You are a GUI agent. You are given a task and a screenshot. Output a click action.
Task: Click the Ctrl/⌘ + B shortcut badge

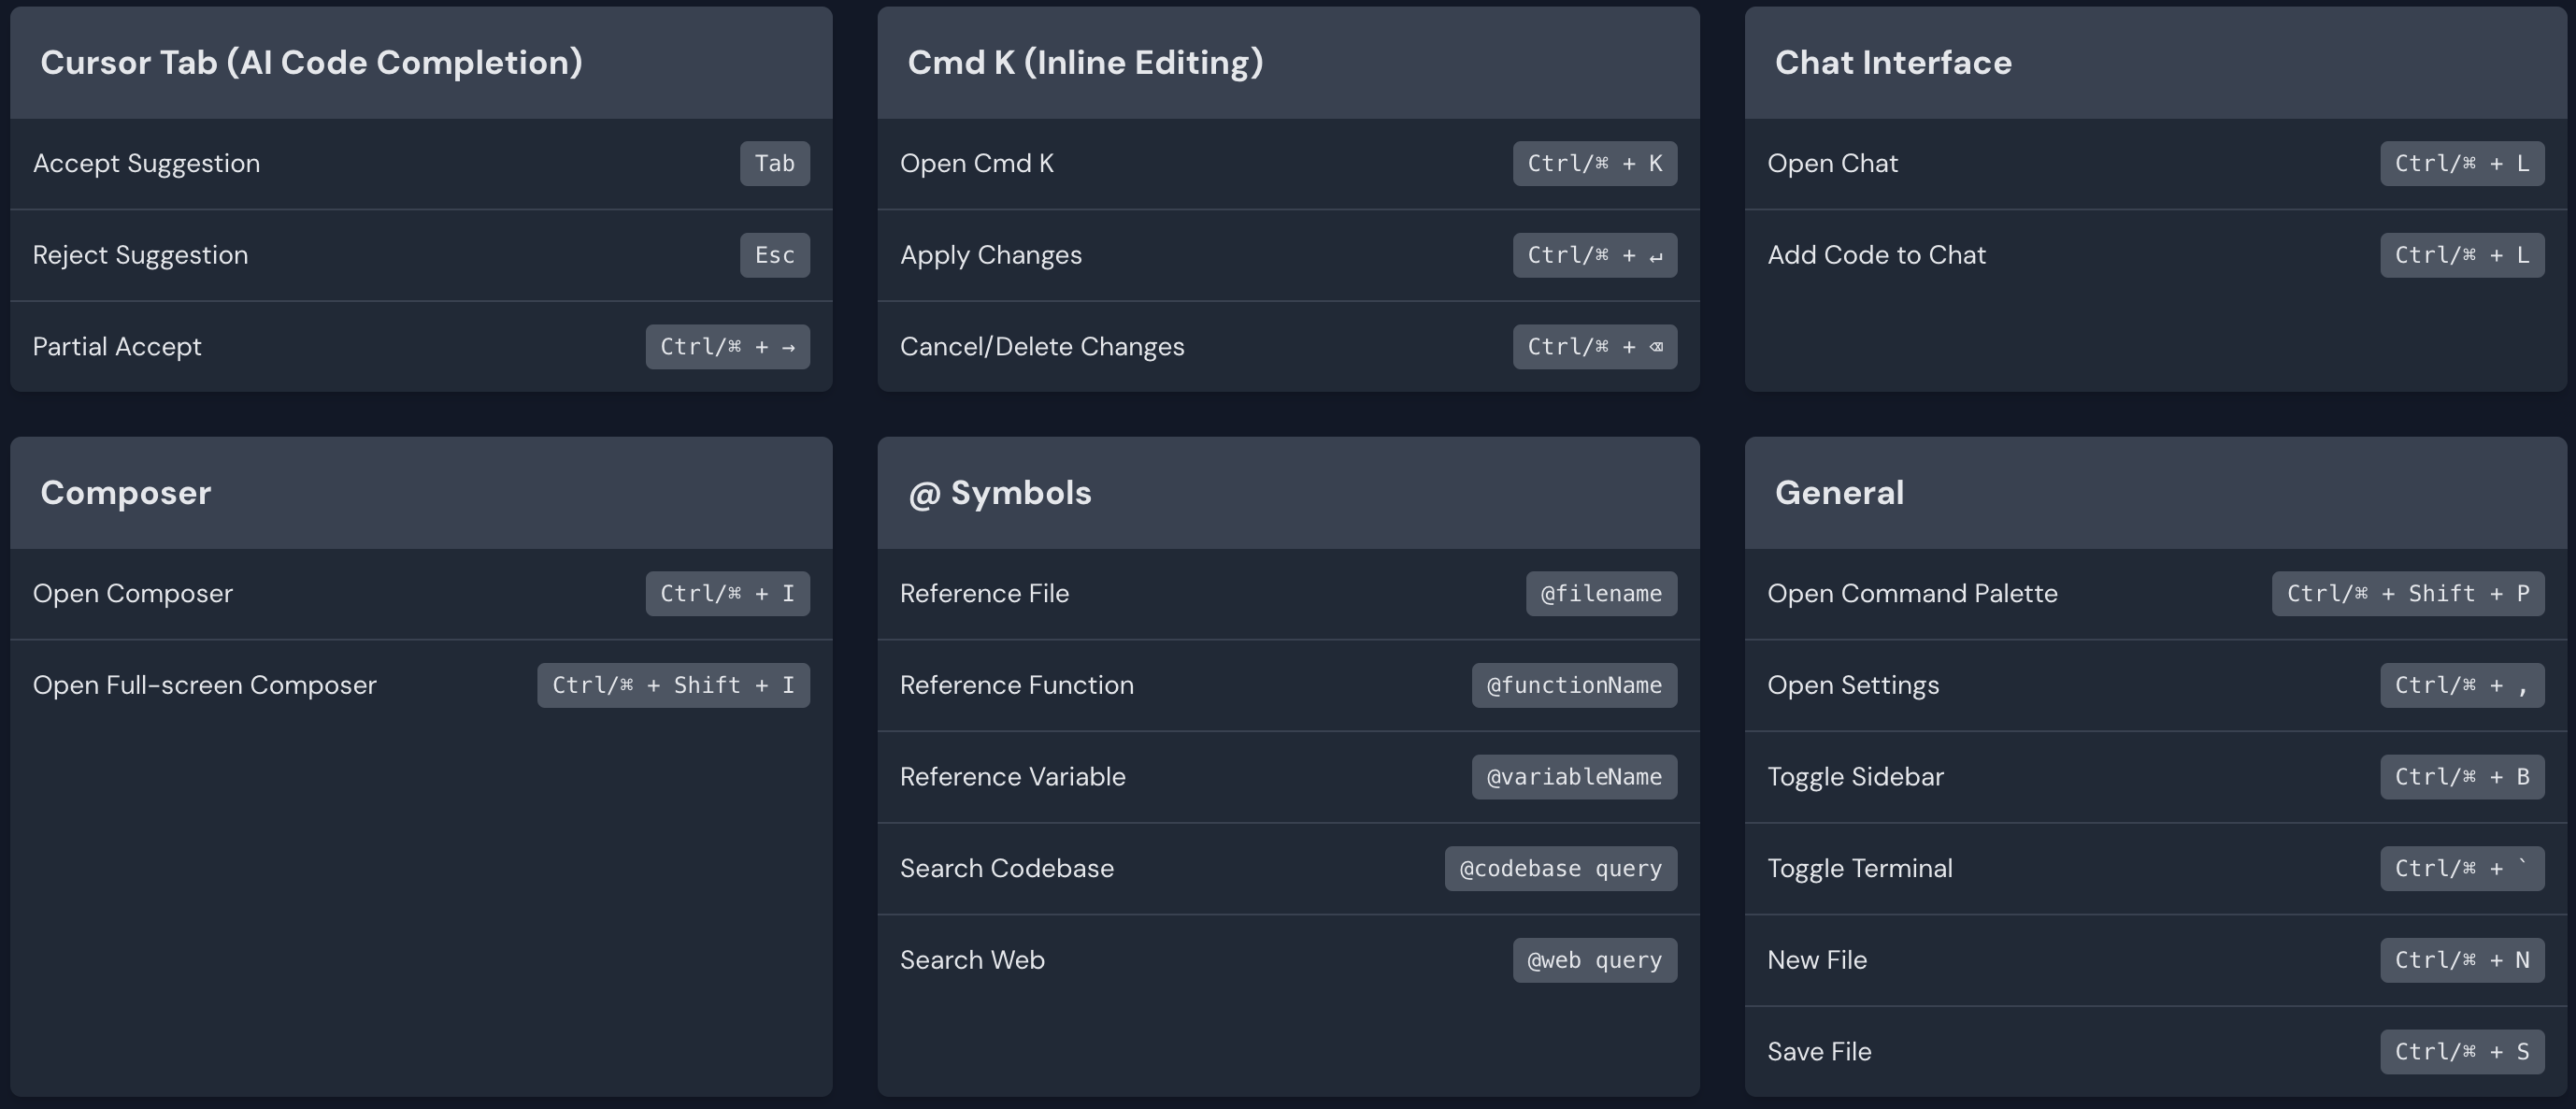pyautogui.click(x=2462, y=777)
